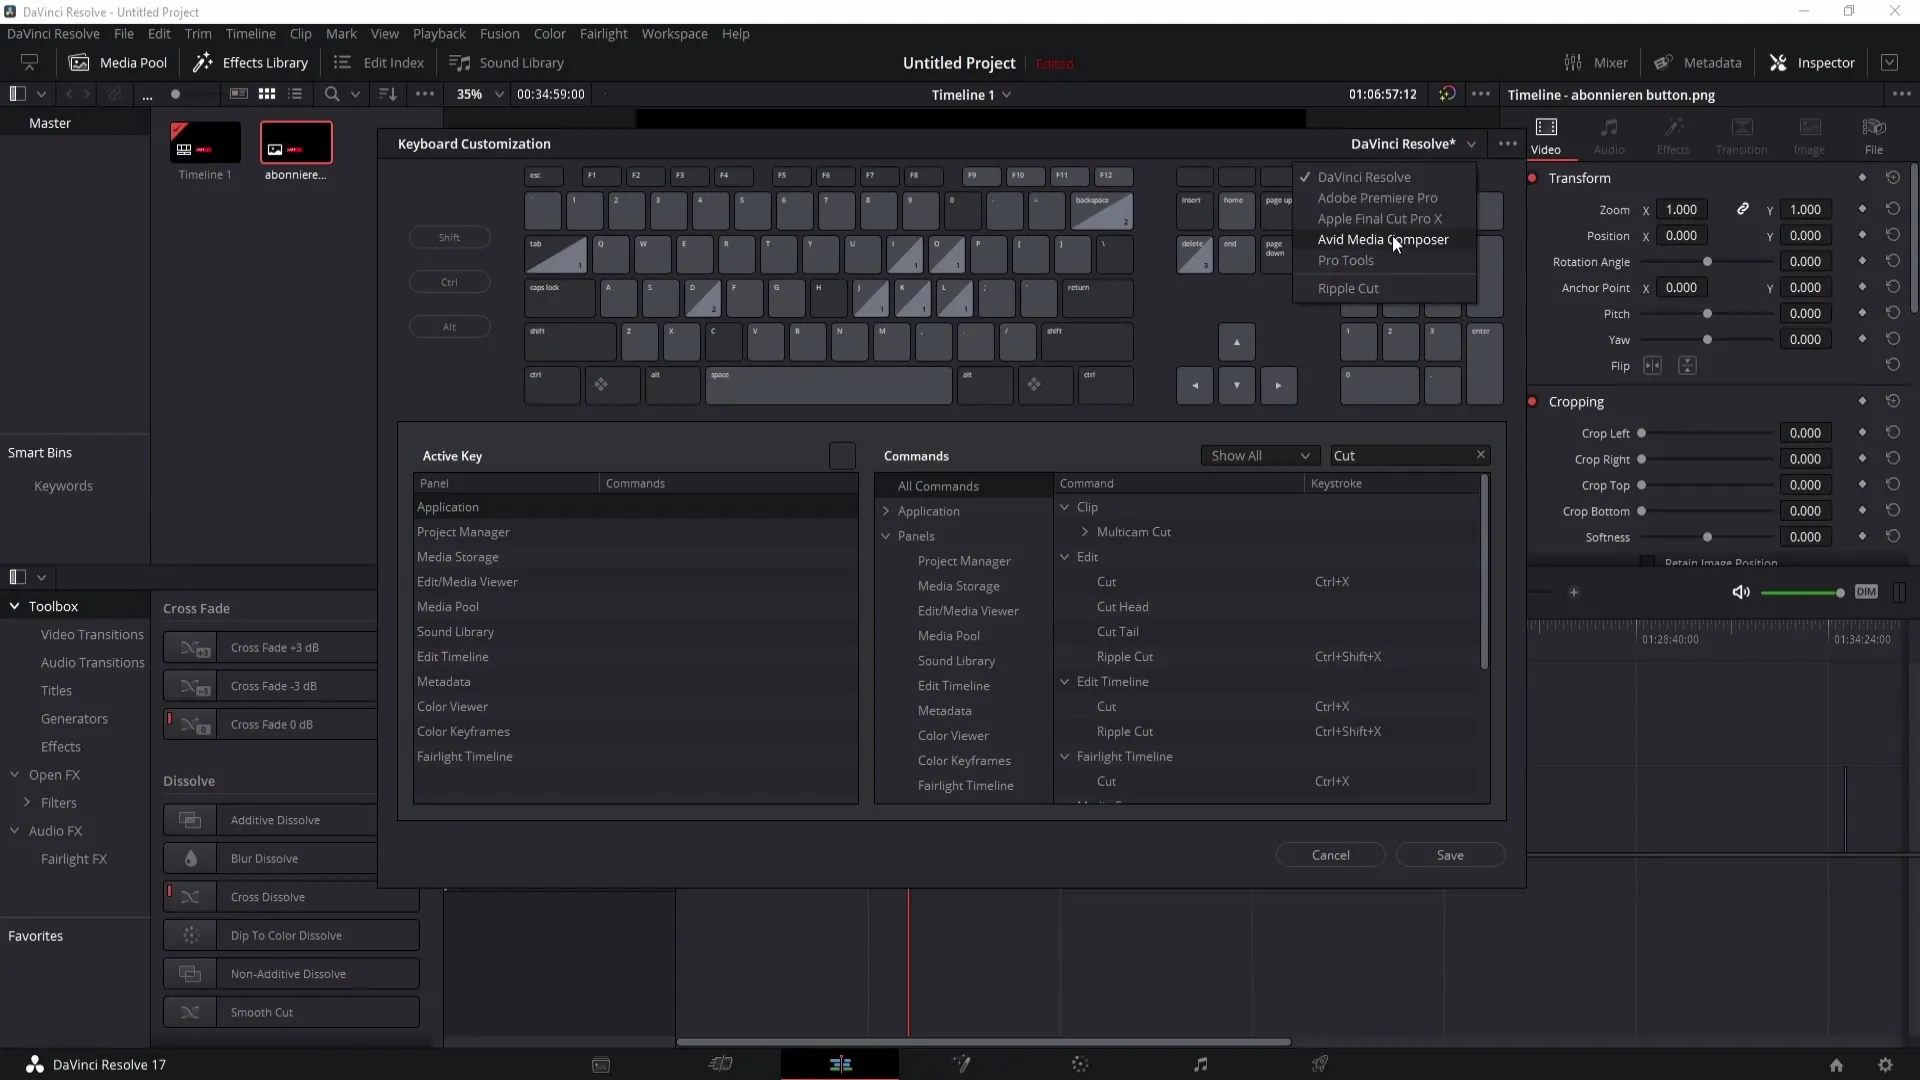1920x1080 pixels.
Task: Add keyframe for Crop Left
Action: point(1862,433)
